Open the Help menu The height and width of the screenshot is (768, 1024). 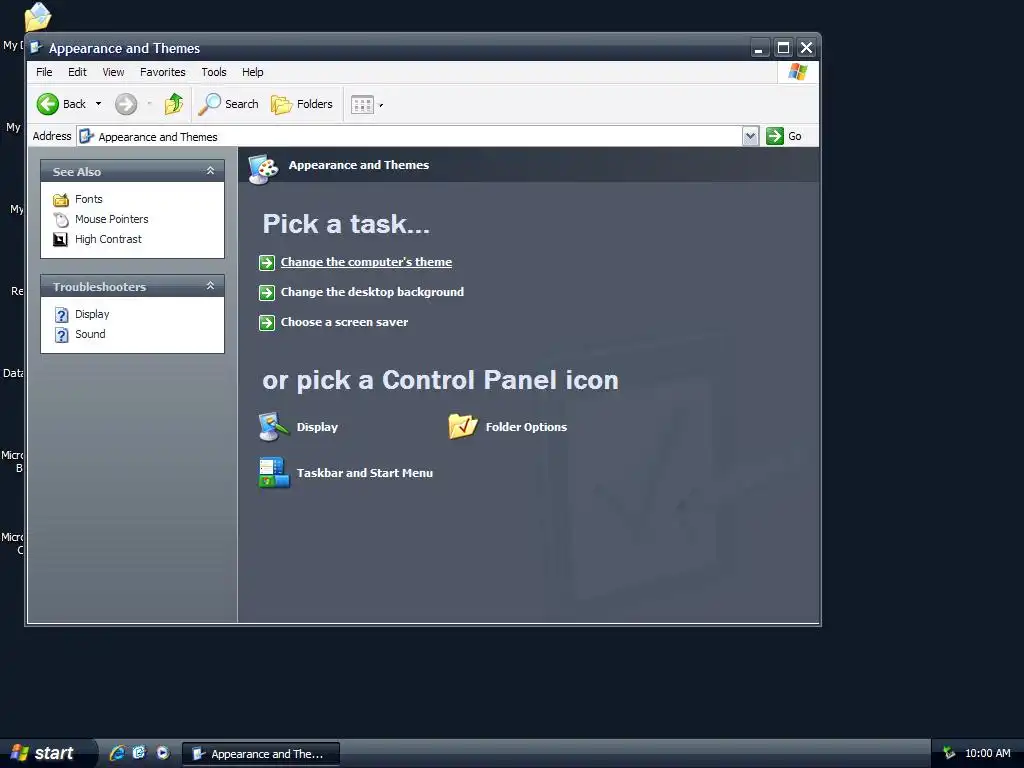[x=253, y=72]
